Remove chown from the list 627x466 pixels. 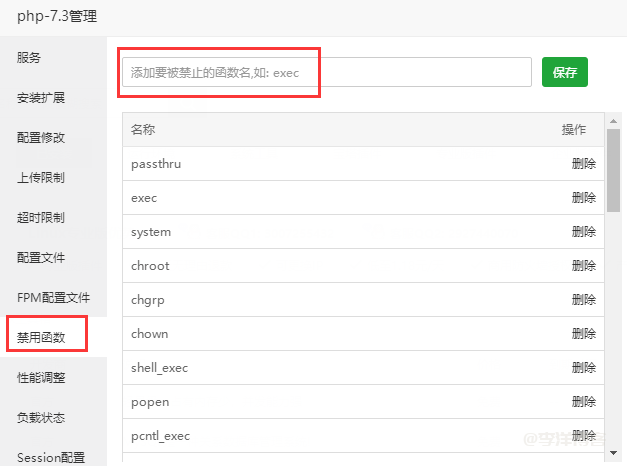pos(584,334)
